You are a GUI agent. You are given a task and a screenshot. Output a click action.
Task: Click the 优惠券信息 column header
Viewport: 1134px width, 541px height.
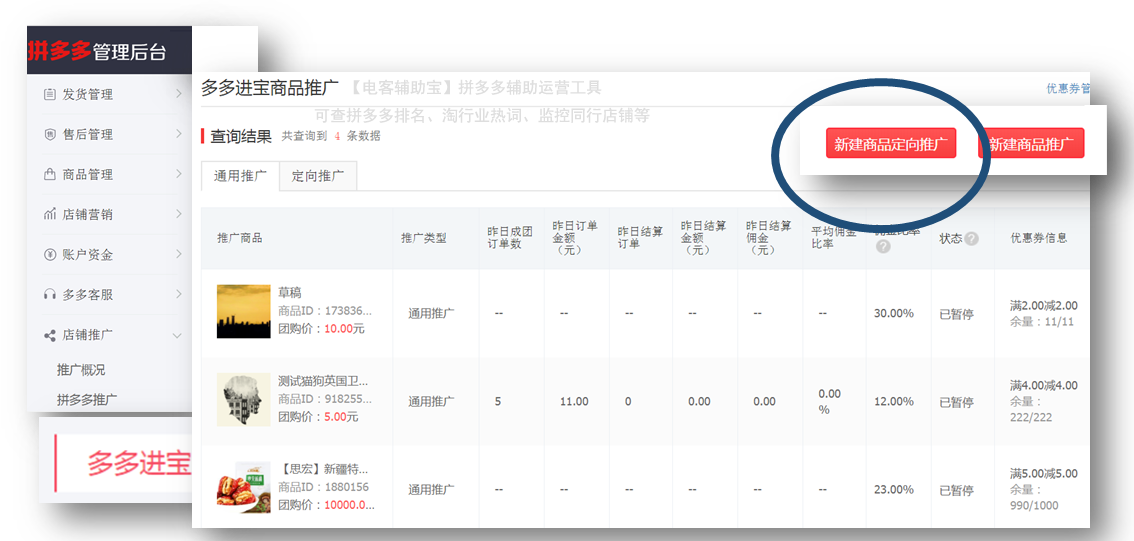[1039, 238]
